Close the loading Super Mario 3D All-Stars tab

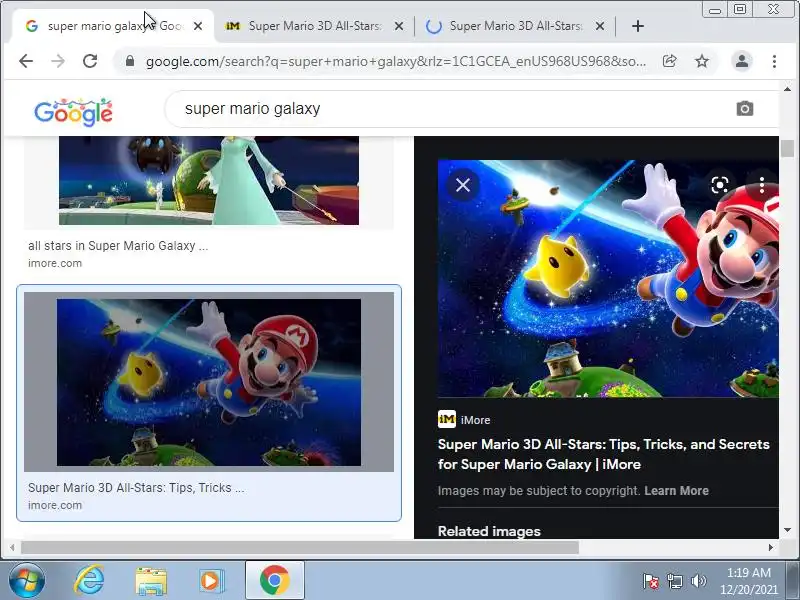pyautogui.click(x=600, y=26)
